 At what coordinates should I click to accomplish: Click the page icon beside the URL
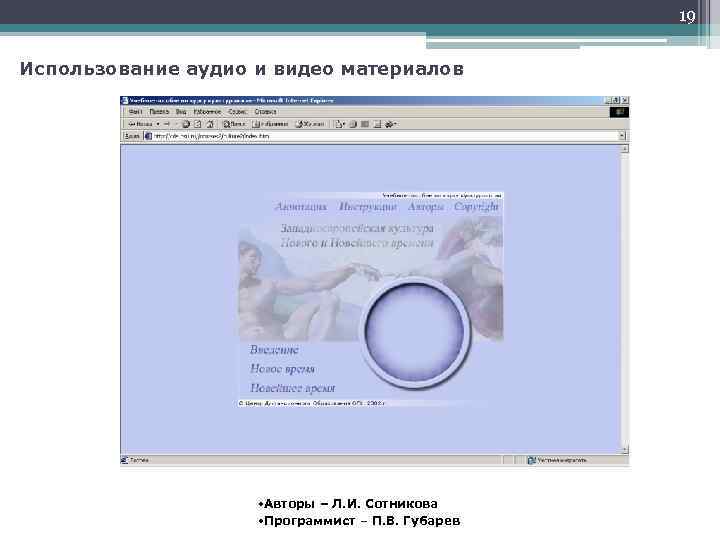148,136
